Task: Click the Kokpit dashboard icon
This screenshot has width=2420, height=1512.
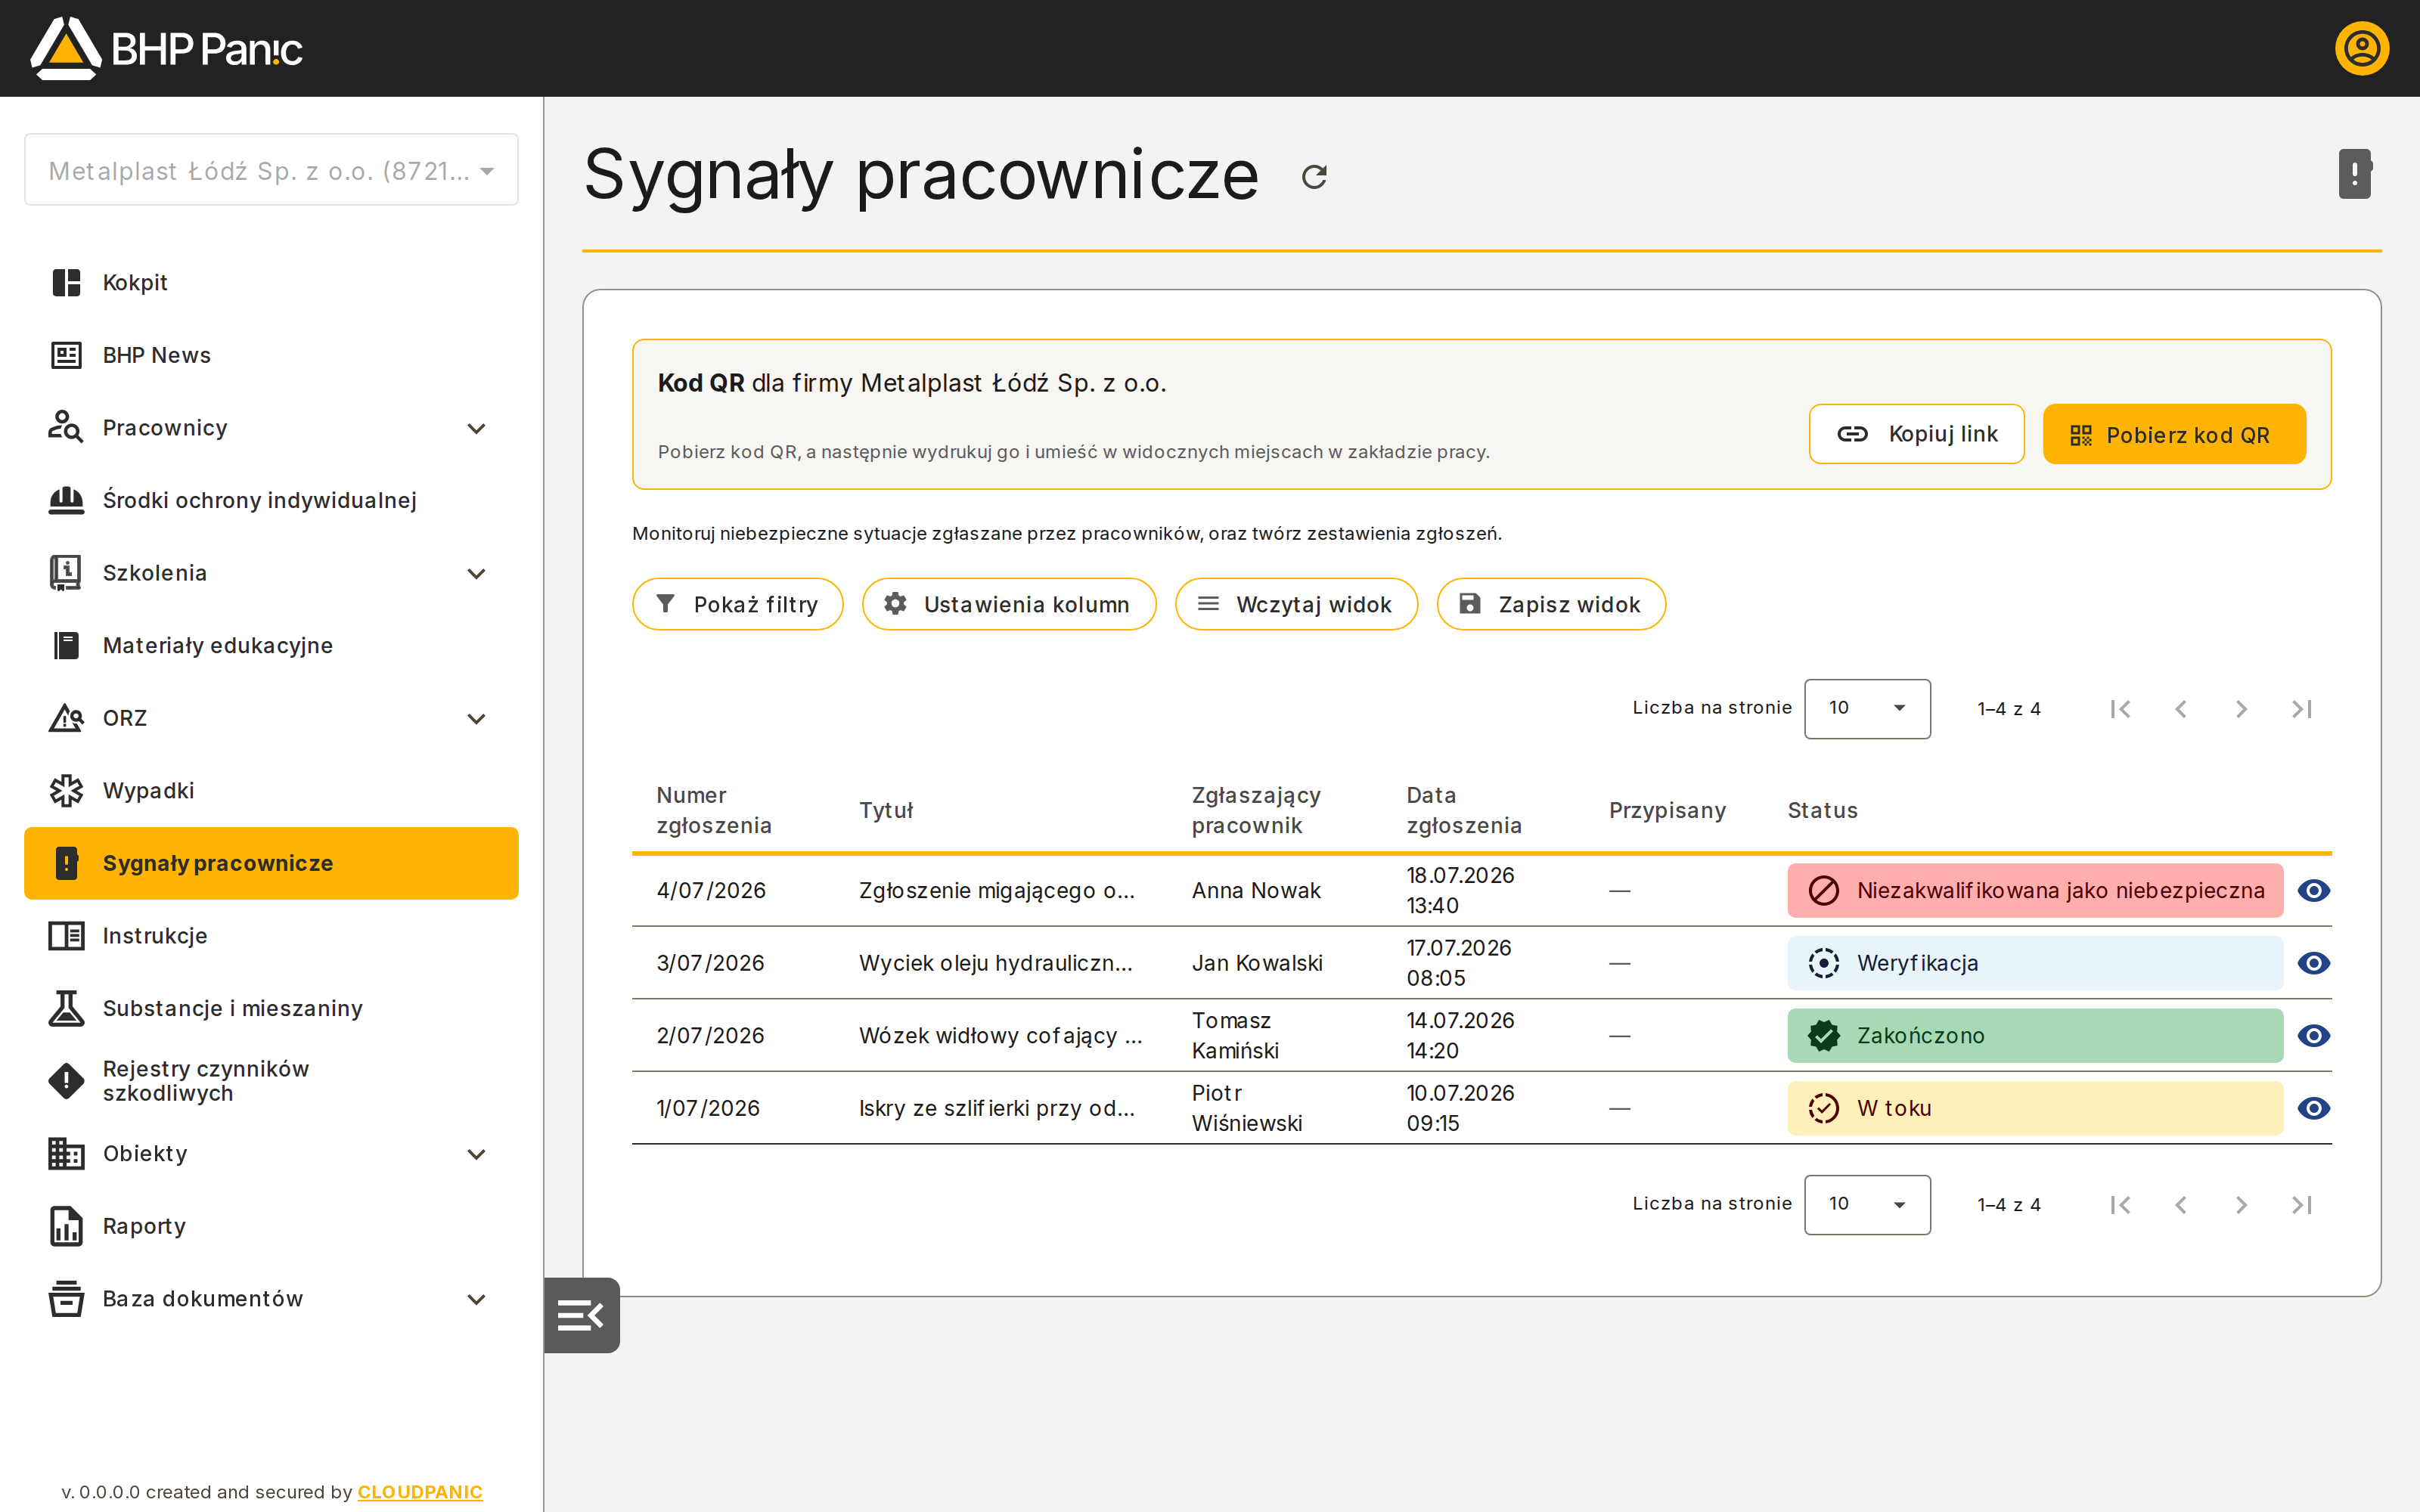Action: (x=66, y=283)
